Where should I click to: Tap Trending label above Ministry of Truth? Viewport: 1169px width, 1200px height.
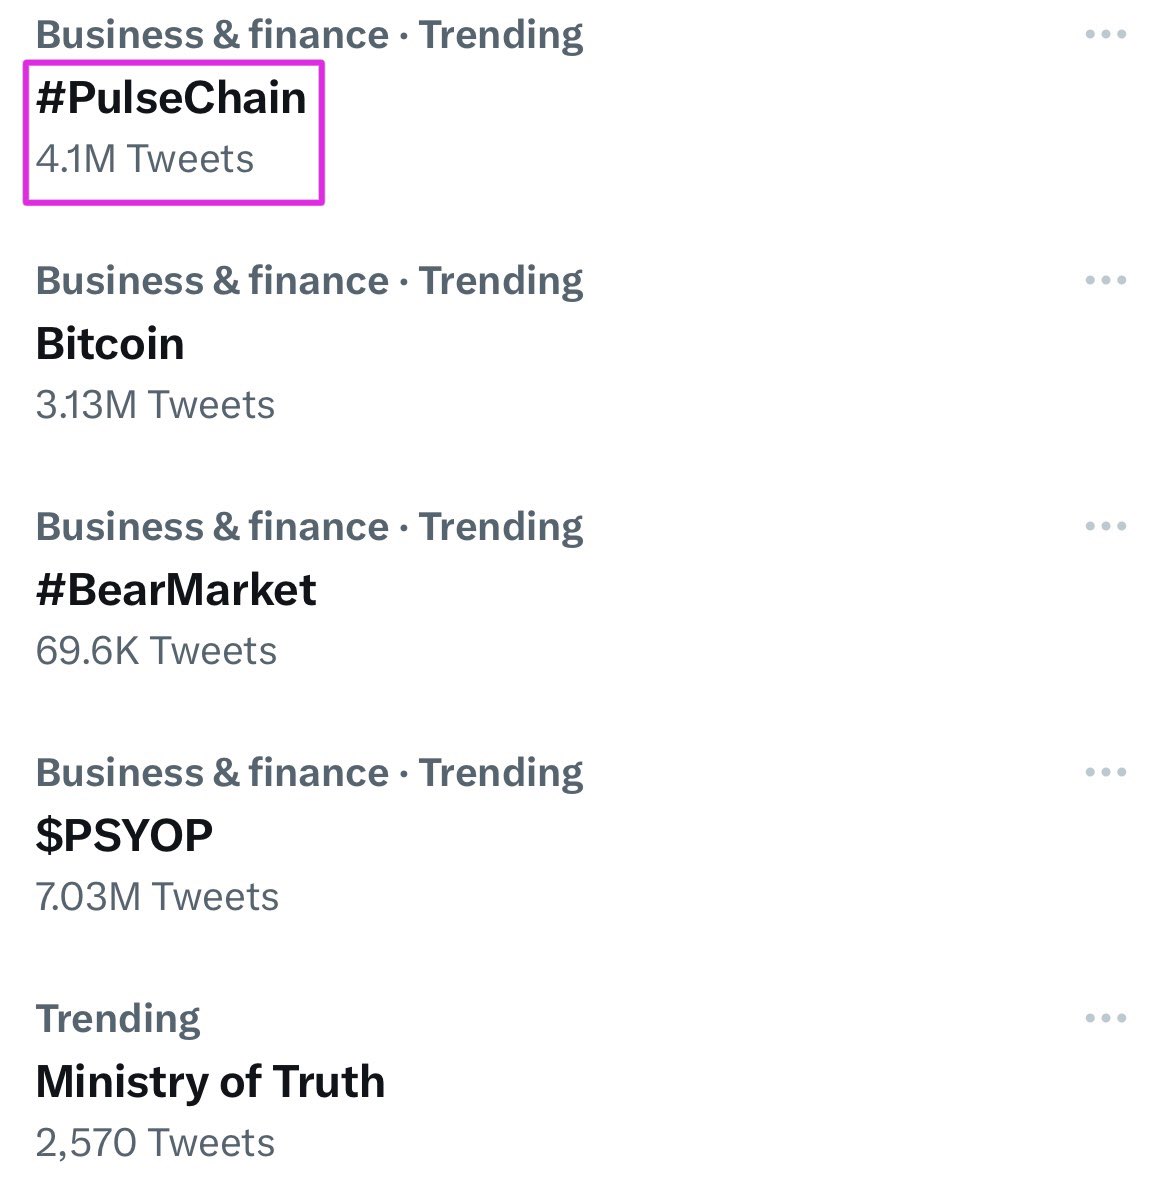click(118, 1019)
